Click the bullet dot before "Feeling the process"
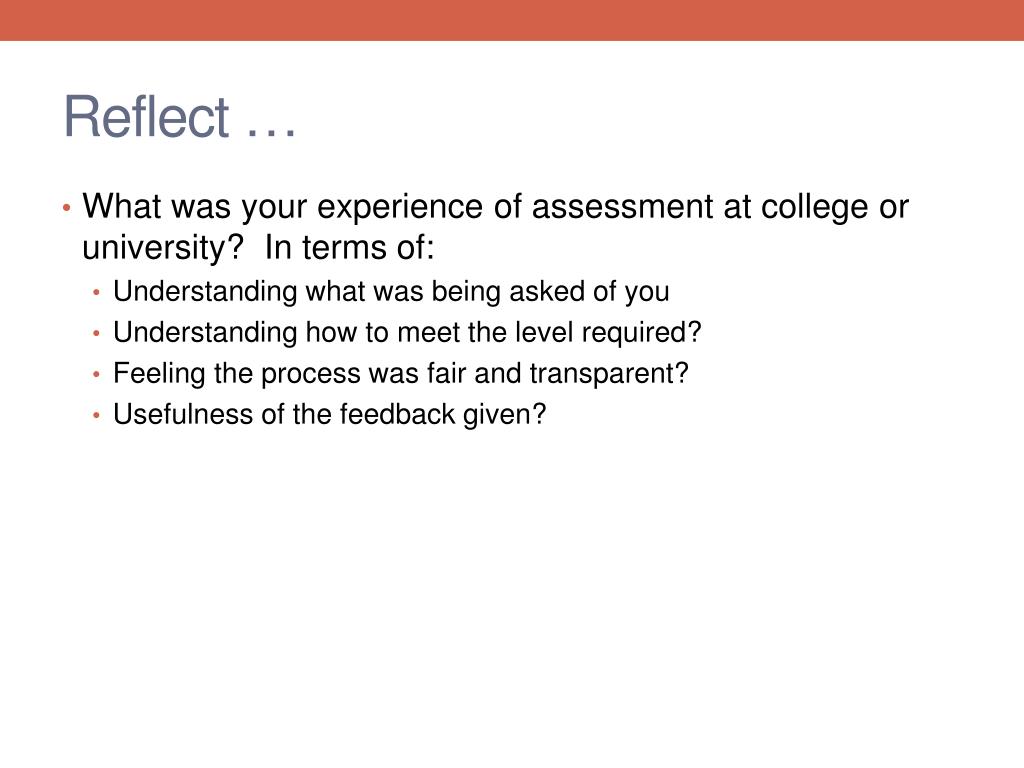Screen dimensions: 1024x768 coord(97,375)
